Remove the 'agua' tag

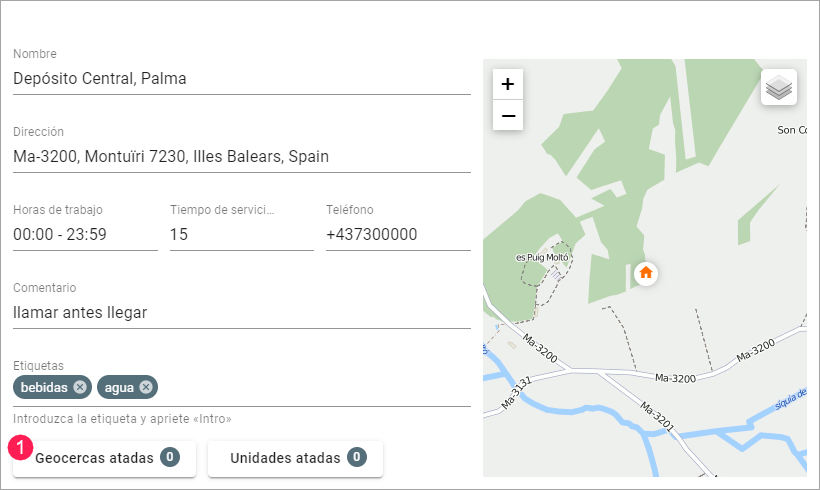click(146, 387)
